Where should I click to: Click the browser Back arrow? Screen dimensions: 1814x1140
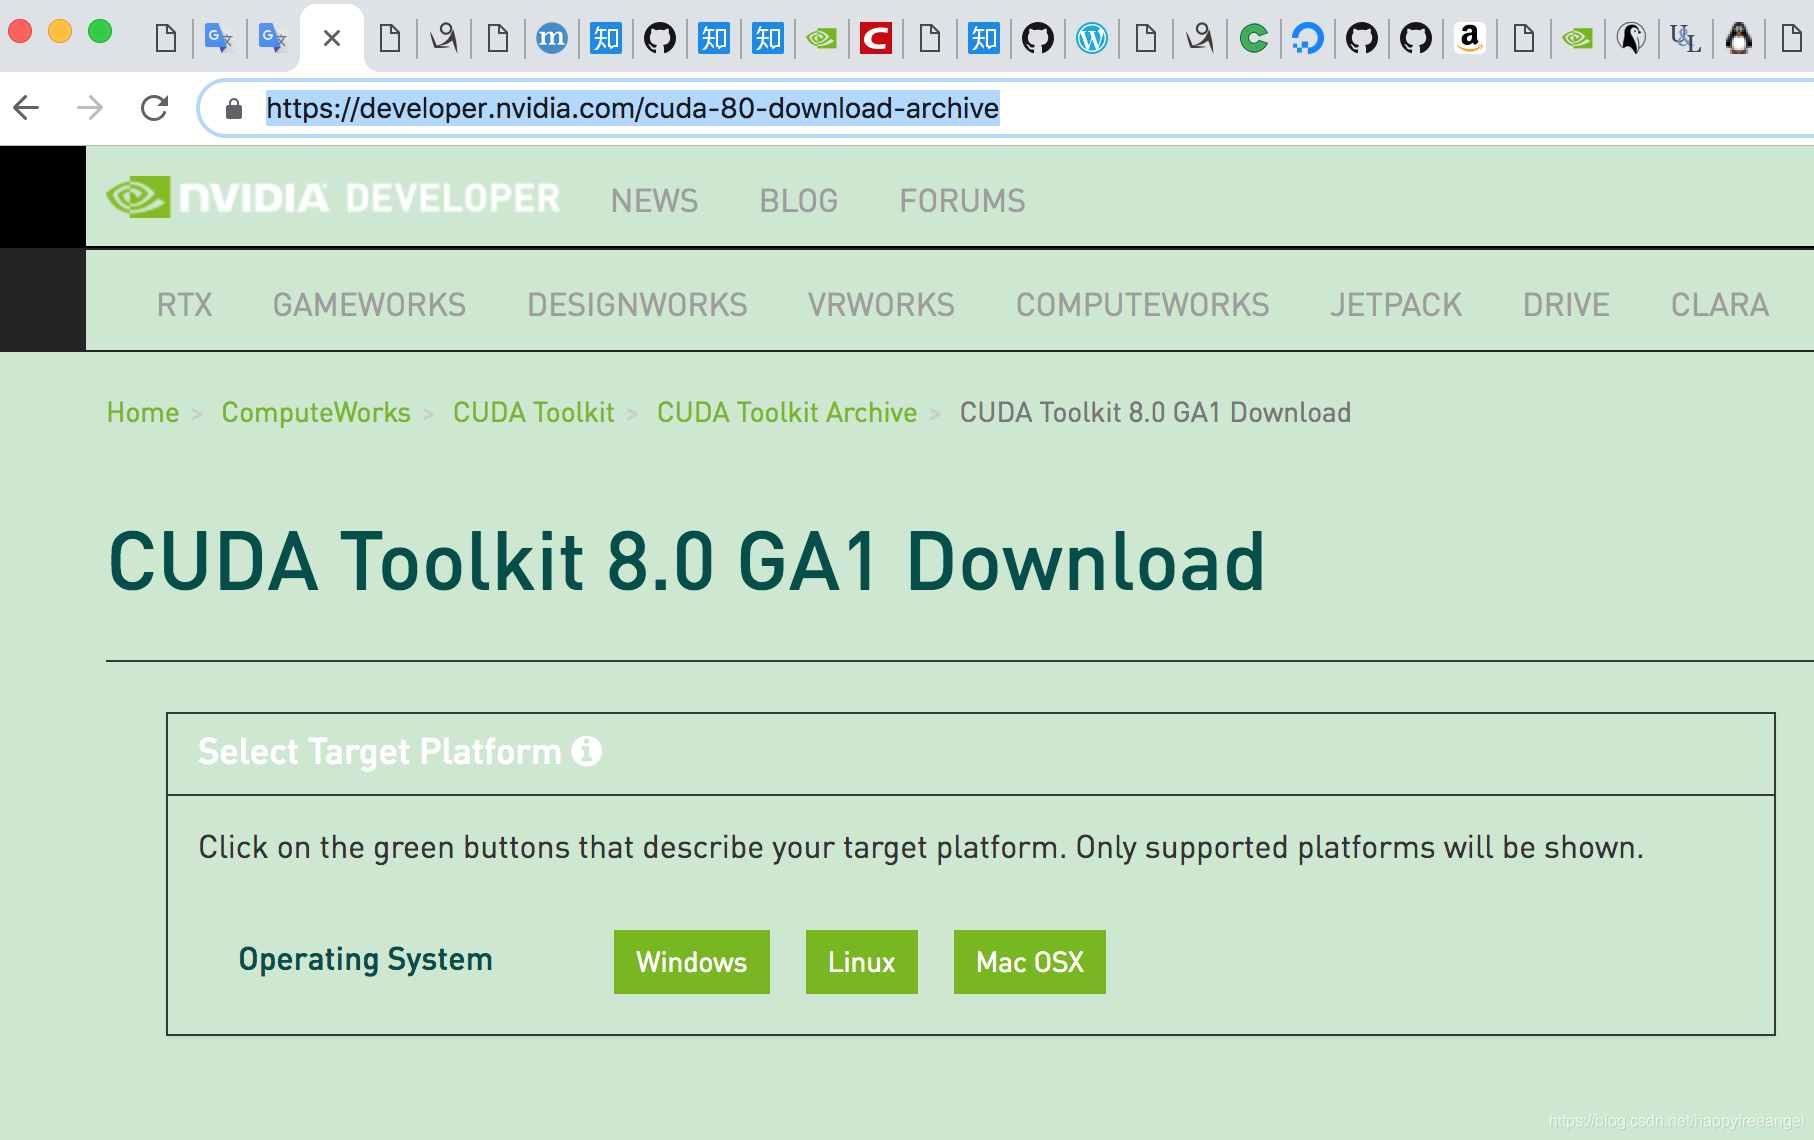(x=27, y=108)
